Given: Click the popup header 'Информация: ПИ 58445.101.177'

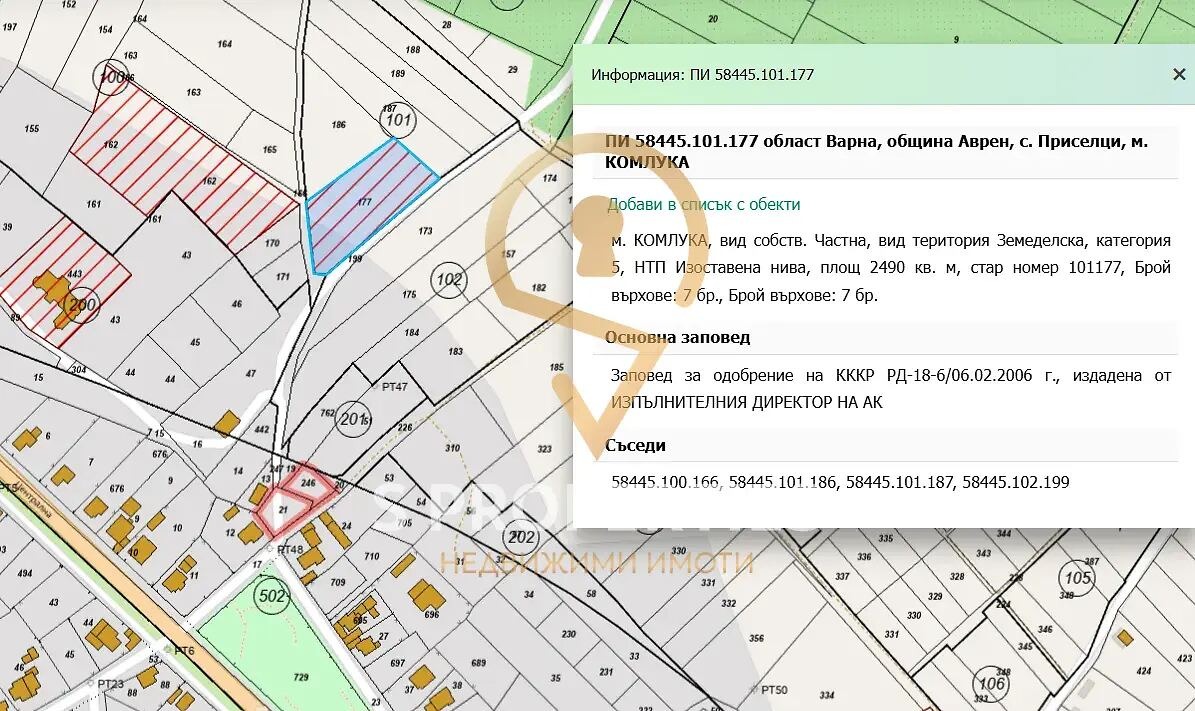Looking at the screenshot, I should (x=702, y=75).
